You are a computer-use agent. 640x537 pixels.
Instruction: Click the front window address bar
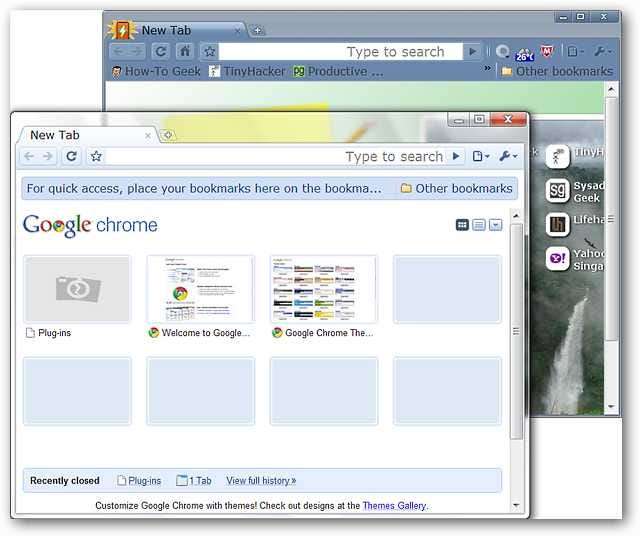pyautogui.click(x=274, y=157)
